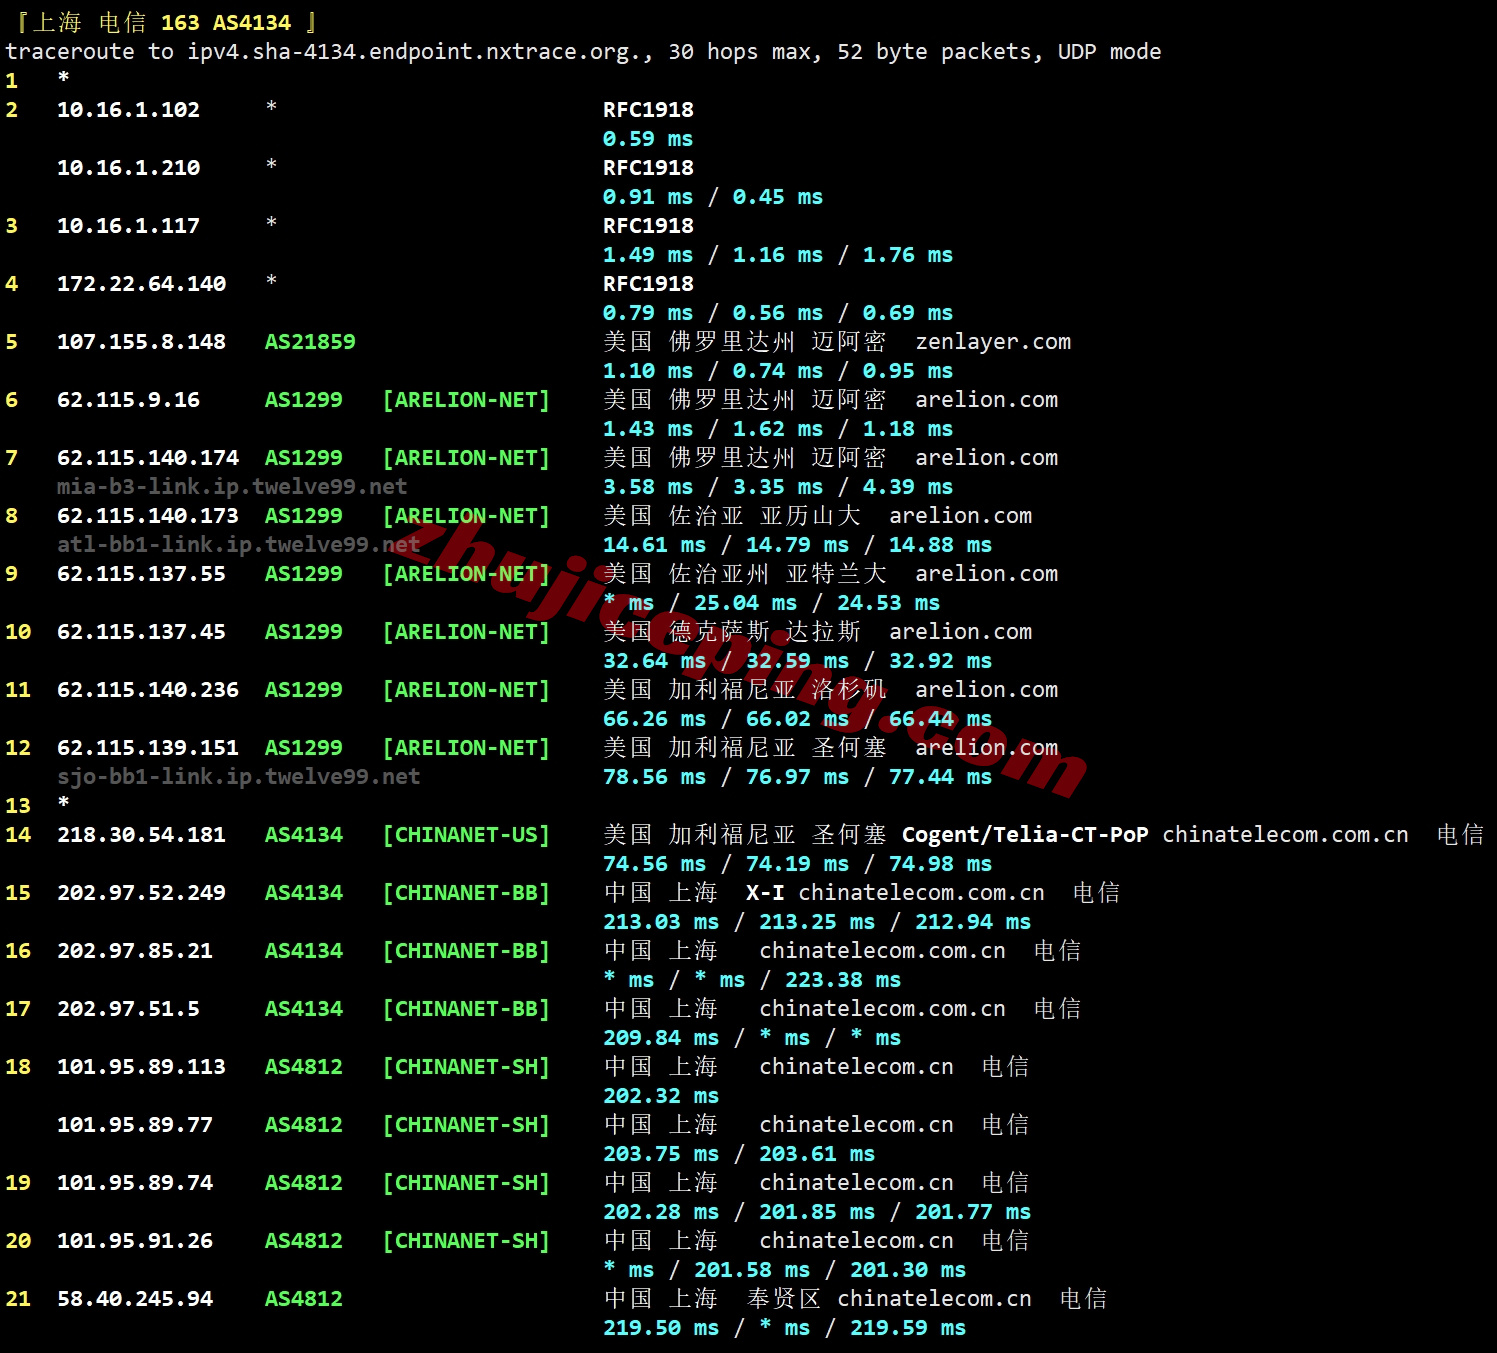The height and width of the screenshot is (1353, 1497).
Task: Select hostname sjo-bb1-link.ip.twelve99.net
Action: coord(238,777)
